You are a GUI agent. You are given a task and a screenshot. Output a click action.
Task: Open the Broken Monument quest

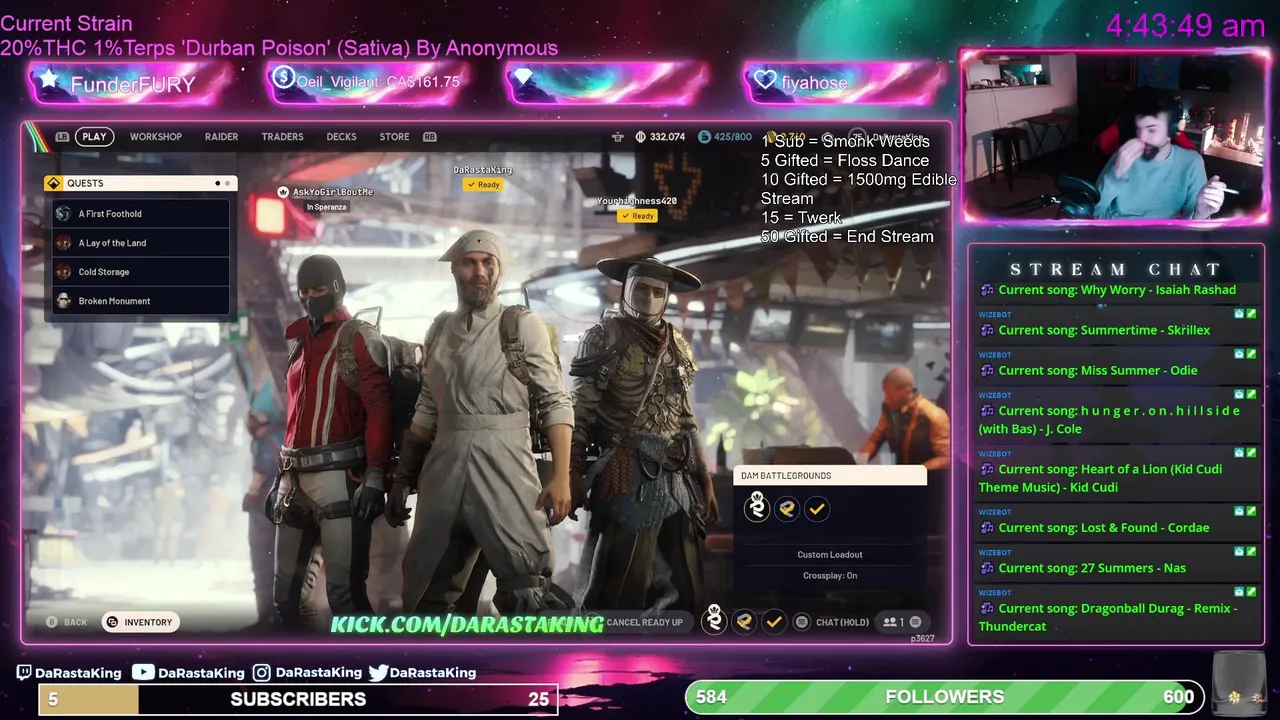click(141, 301)
